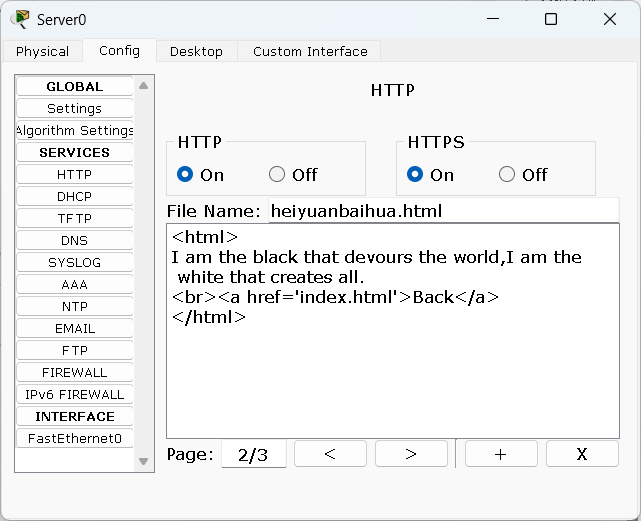This screenshot has width=641, height=521.
Task: Open the Custom Interface tab
Action: click(310, 52)
